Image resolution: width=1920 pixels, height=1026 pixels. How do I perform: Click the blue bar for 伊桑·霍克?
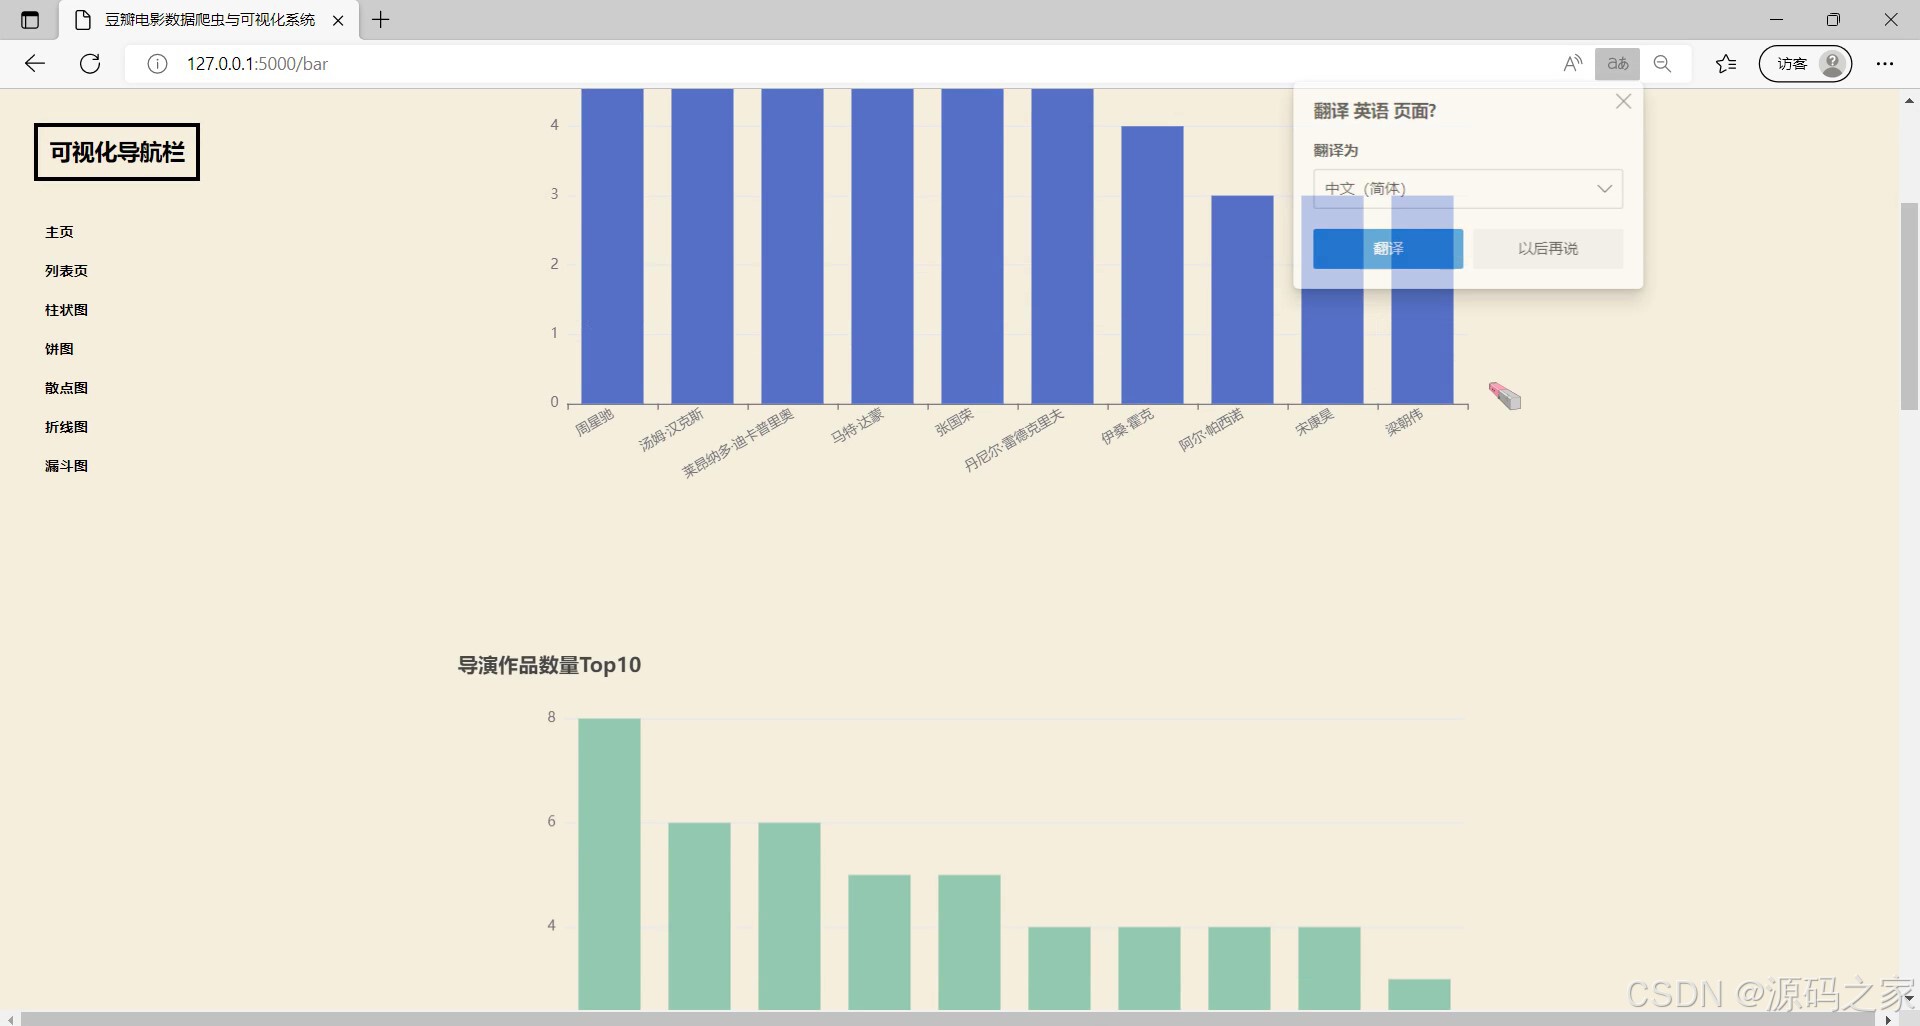pyautogui.click(x=1152, y=265)
